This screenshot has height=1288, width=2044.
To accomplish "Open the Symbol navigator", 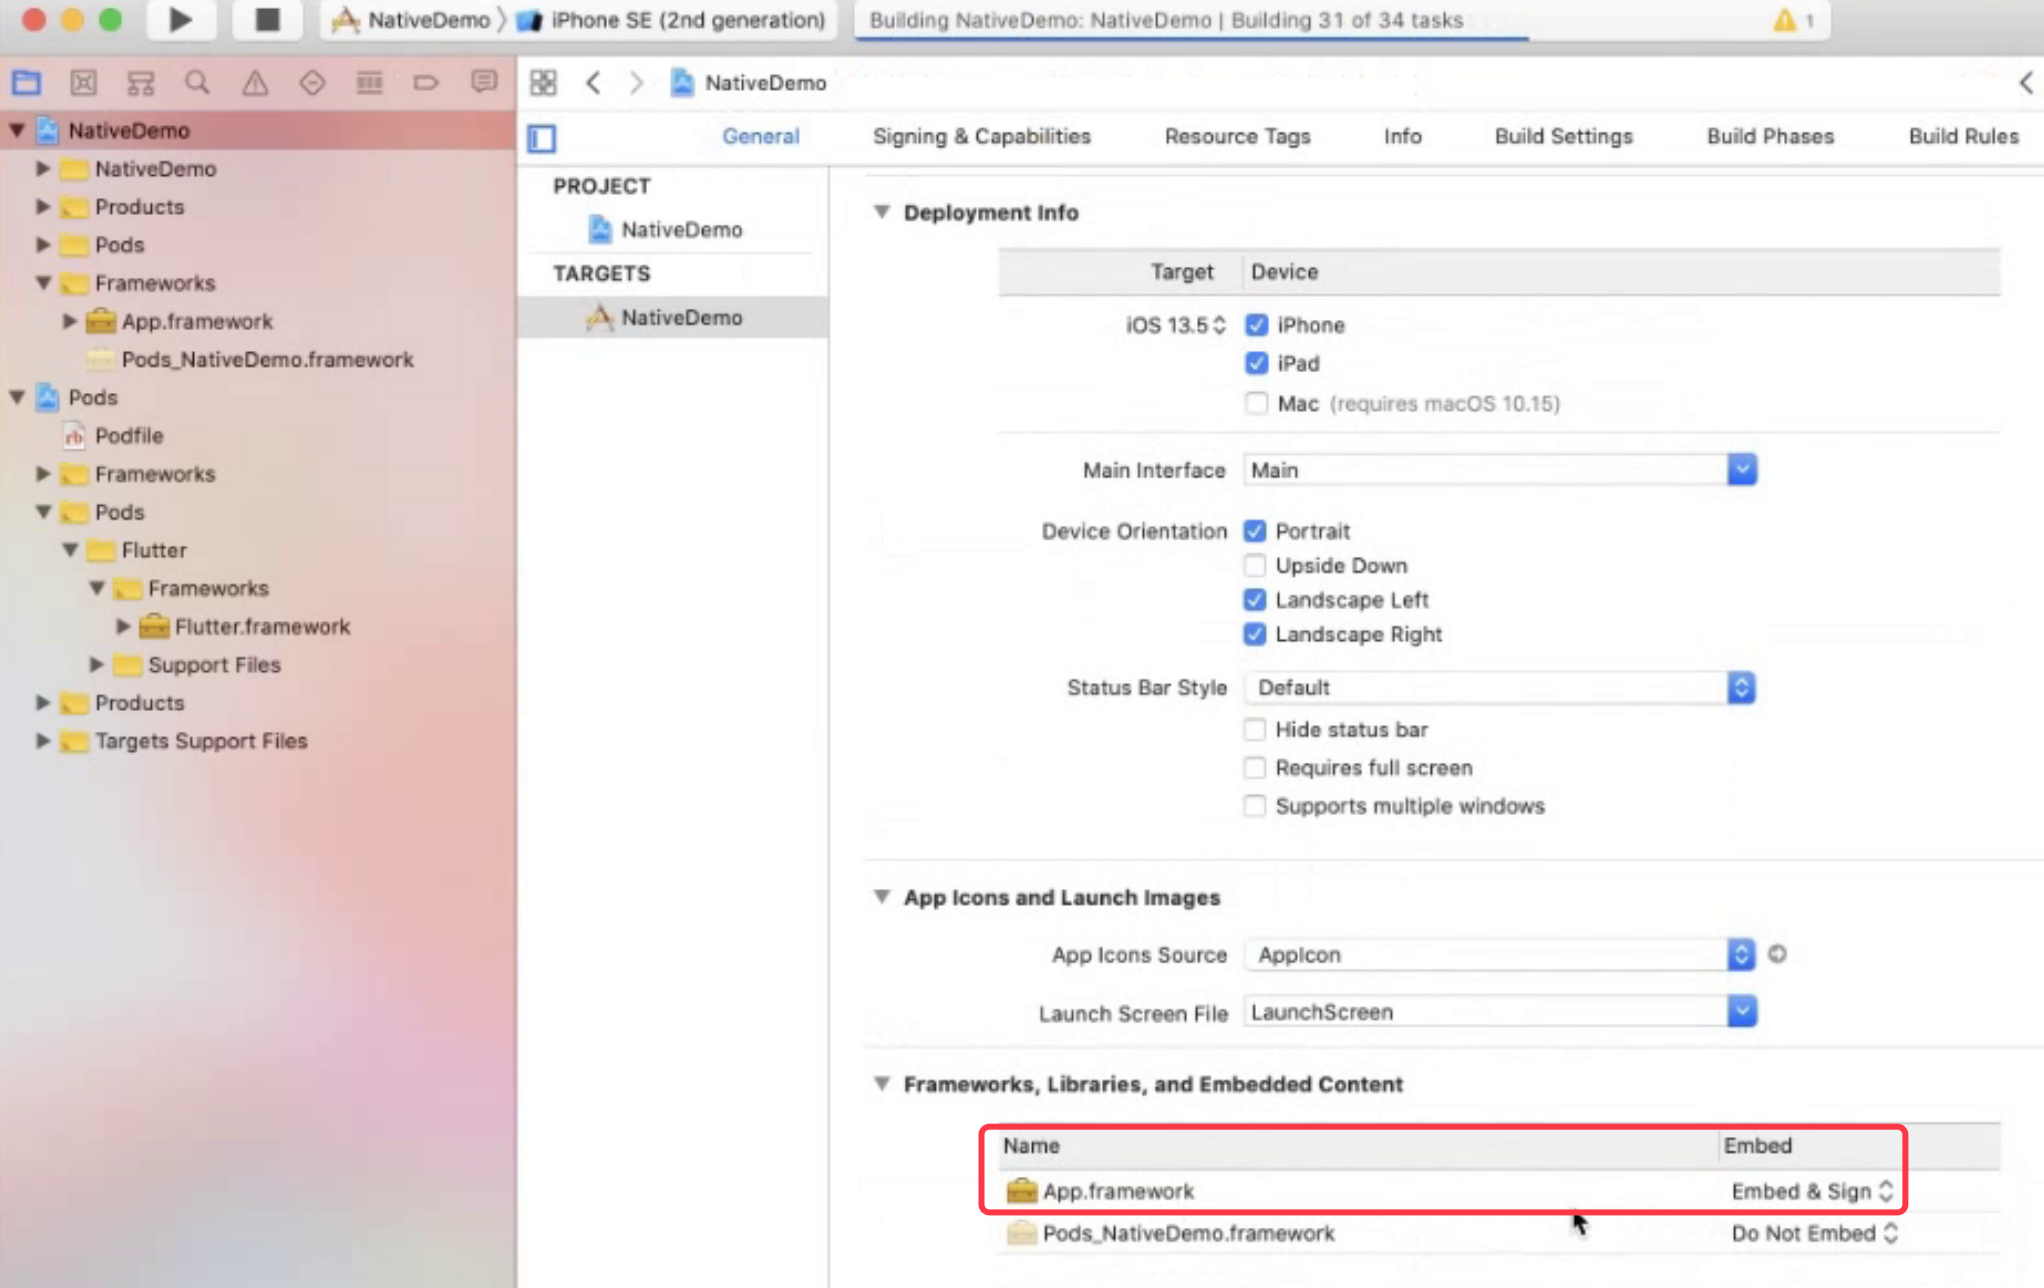I will pyautogui.click(x=141, y=82).
